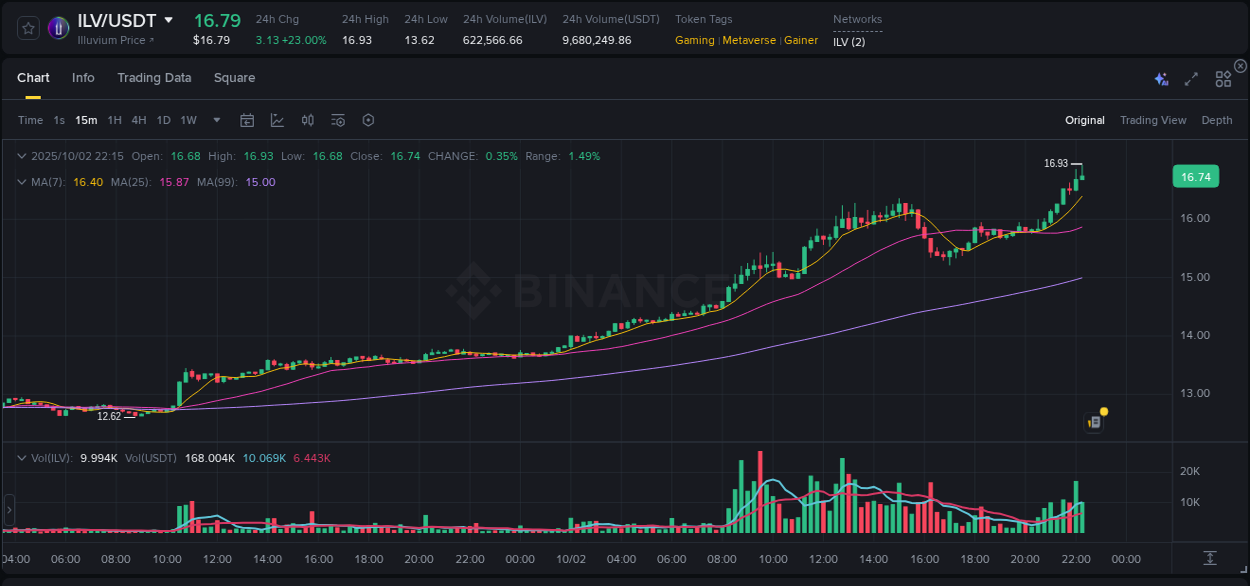This screenshot has width=1250, height=586.
Task: Open the grid layout panel icon
Action: click(x=1222, y=77)
